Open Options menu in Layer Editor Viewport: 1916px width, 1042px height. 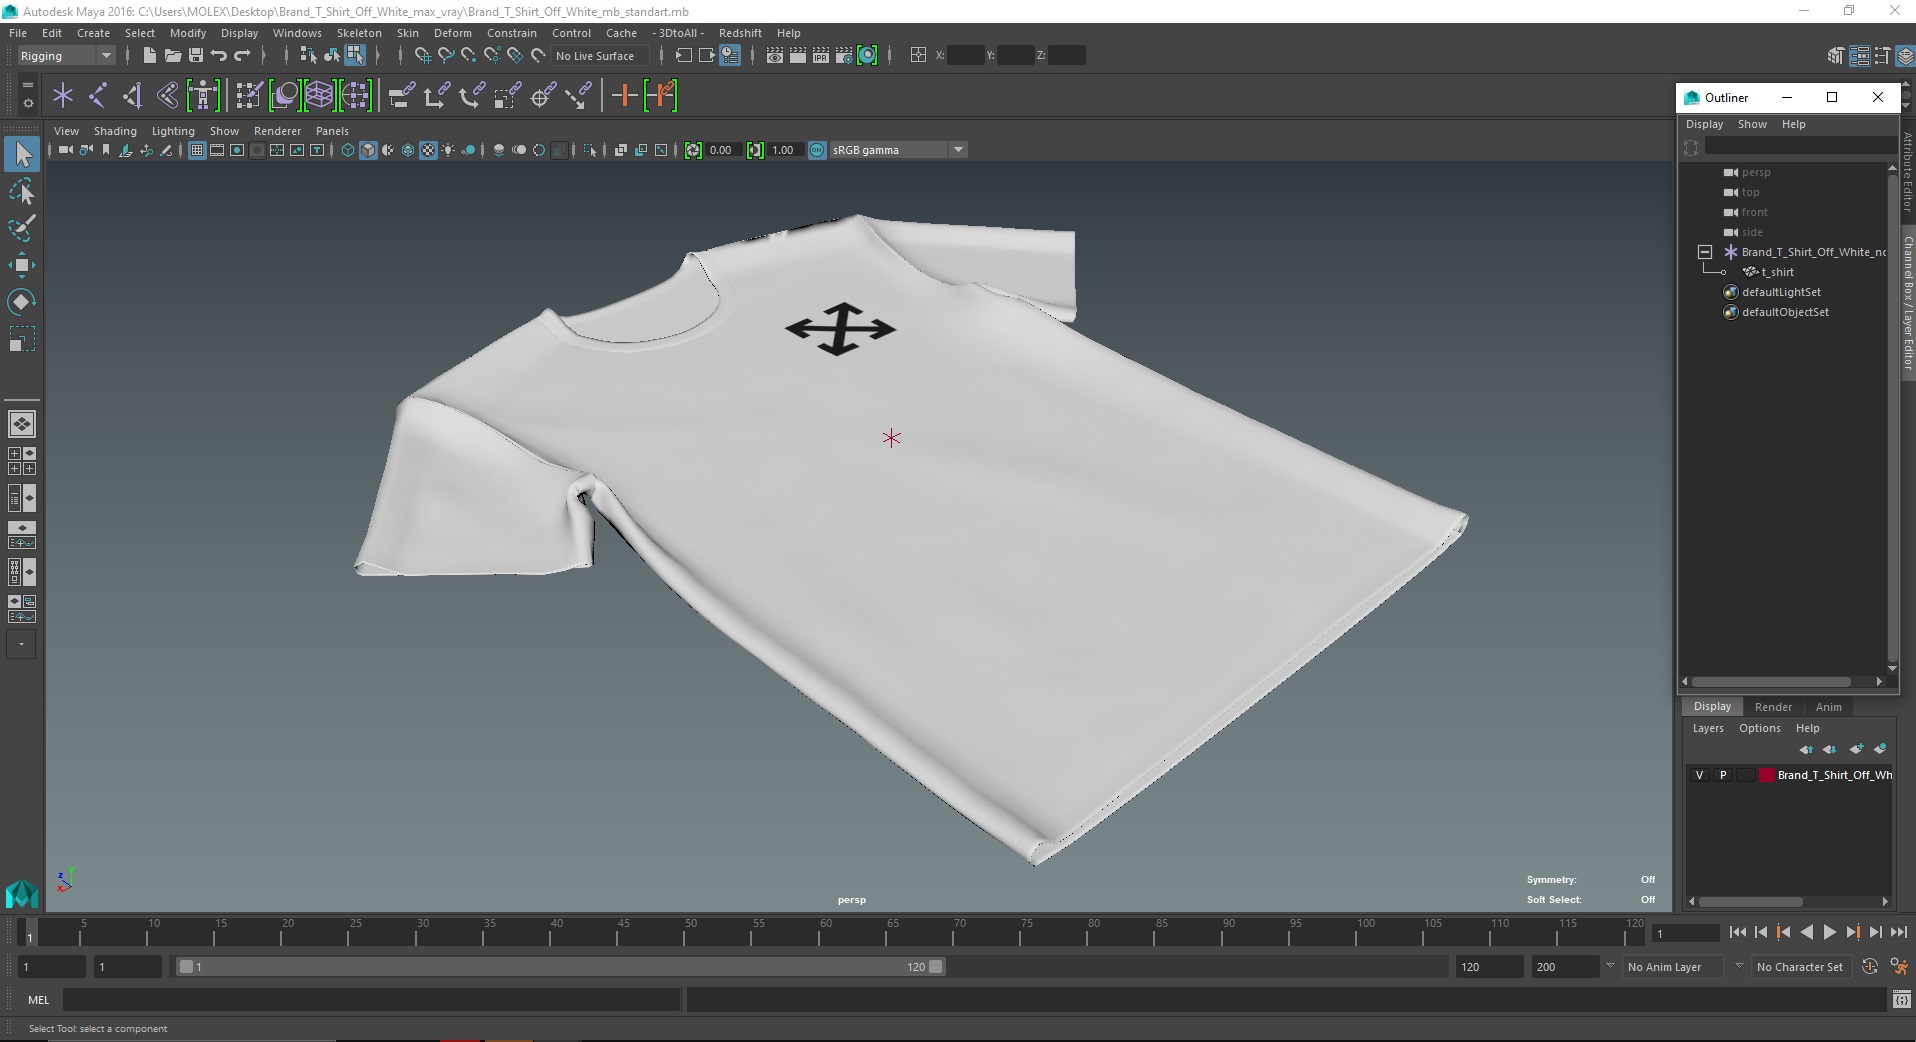(x=1759, y=728)
